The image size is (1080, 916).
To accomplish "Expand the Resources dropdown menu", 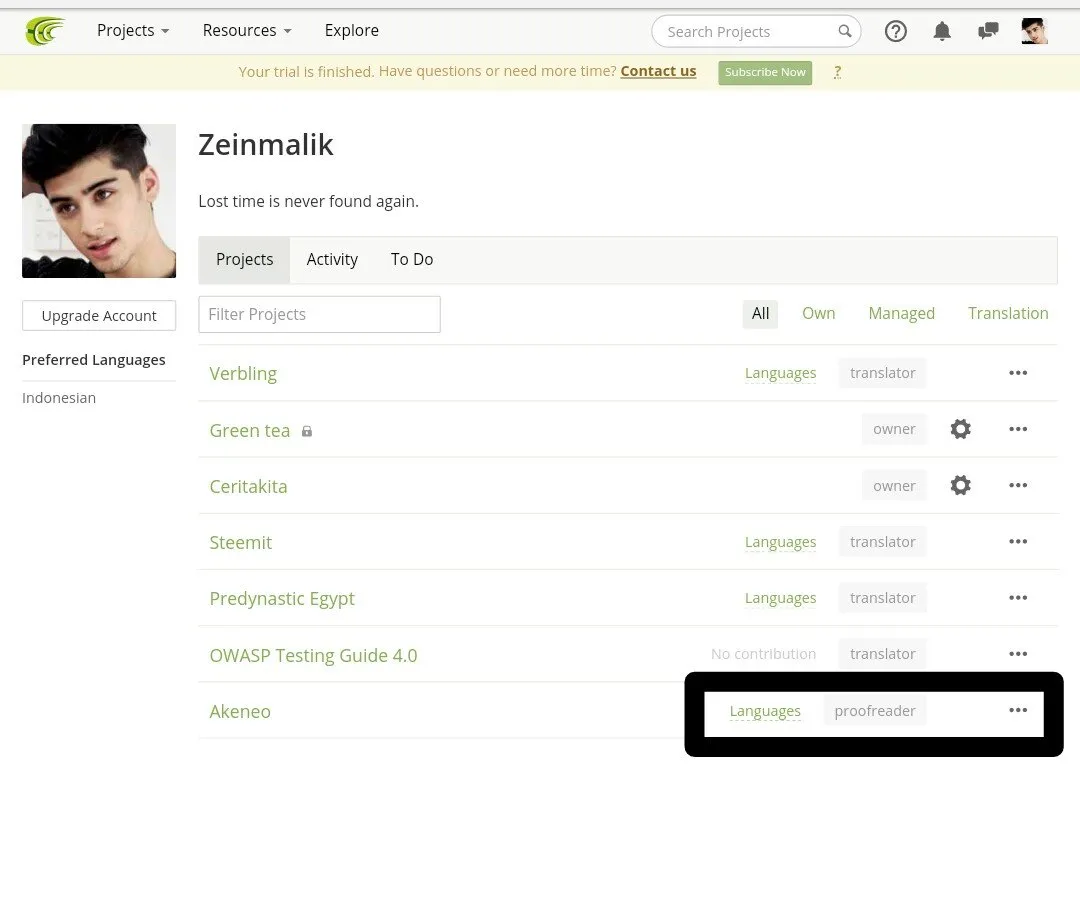I will (247, 30).
